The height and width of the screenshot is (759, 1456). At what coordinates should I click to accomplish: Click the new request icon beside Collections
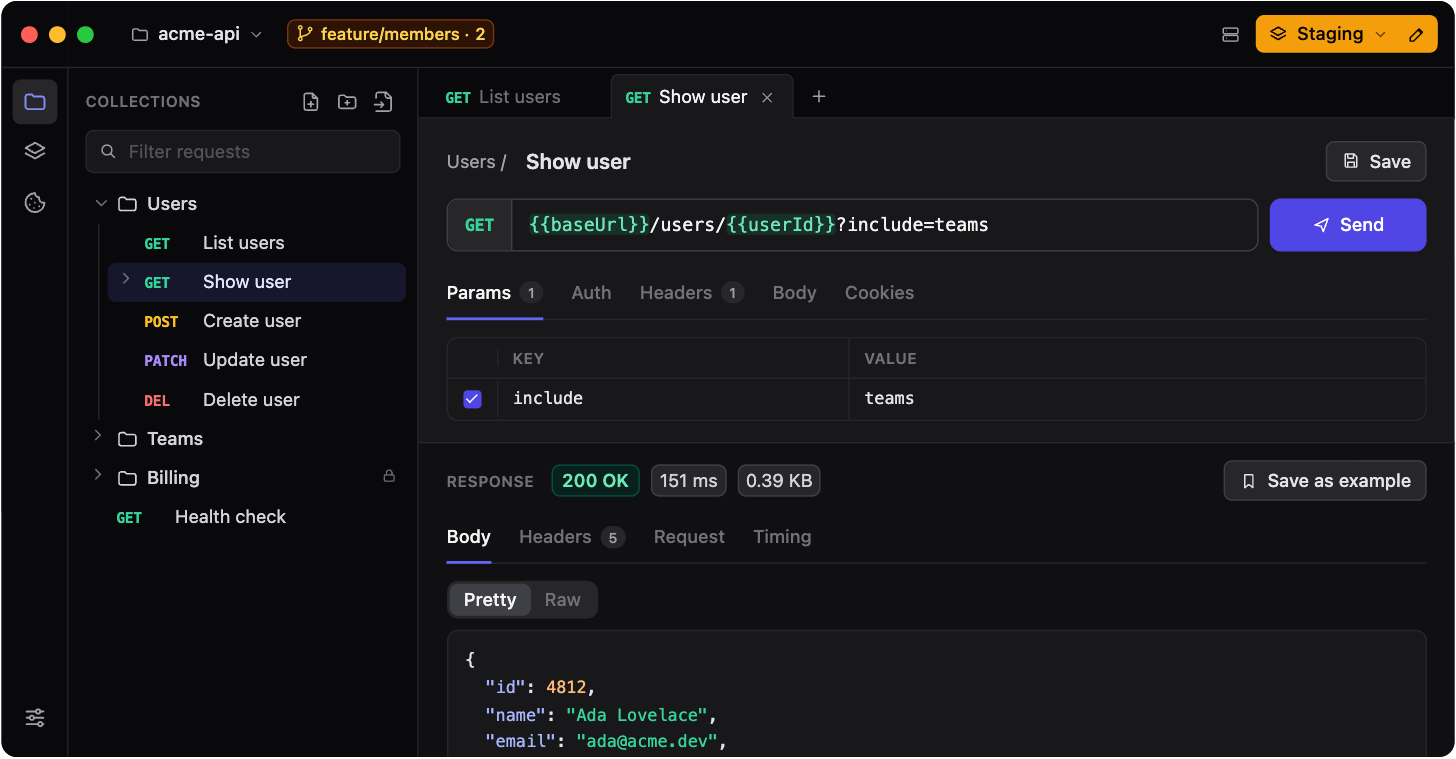pyautogui.click(x=311, y=101)
